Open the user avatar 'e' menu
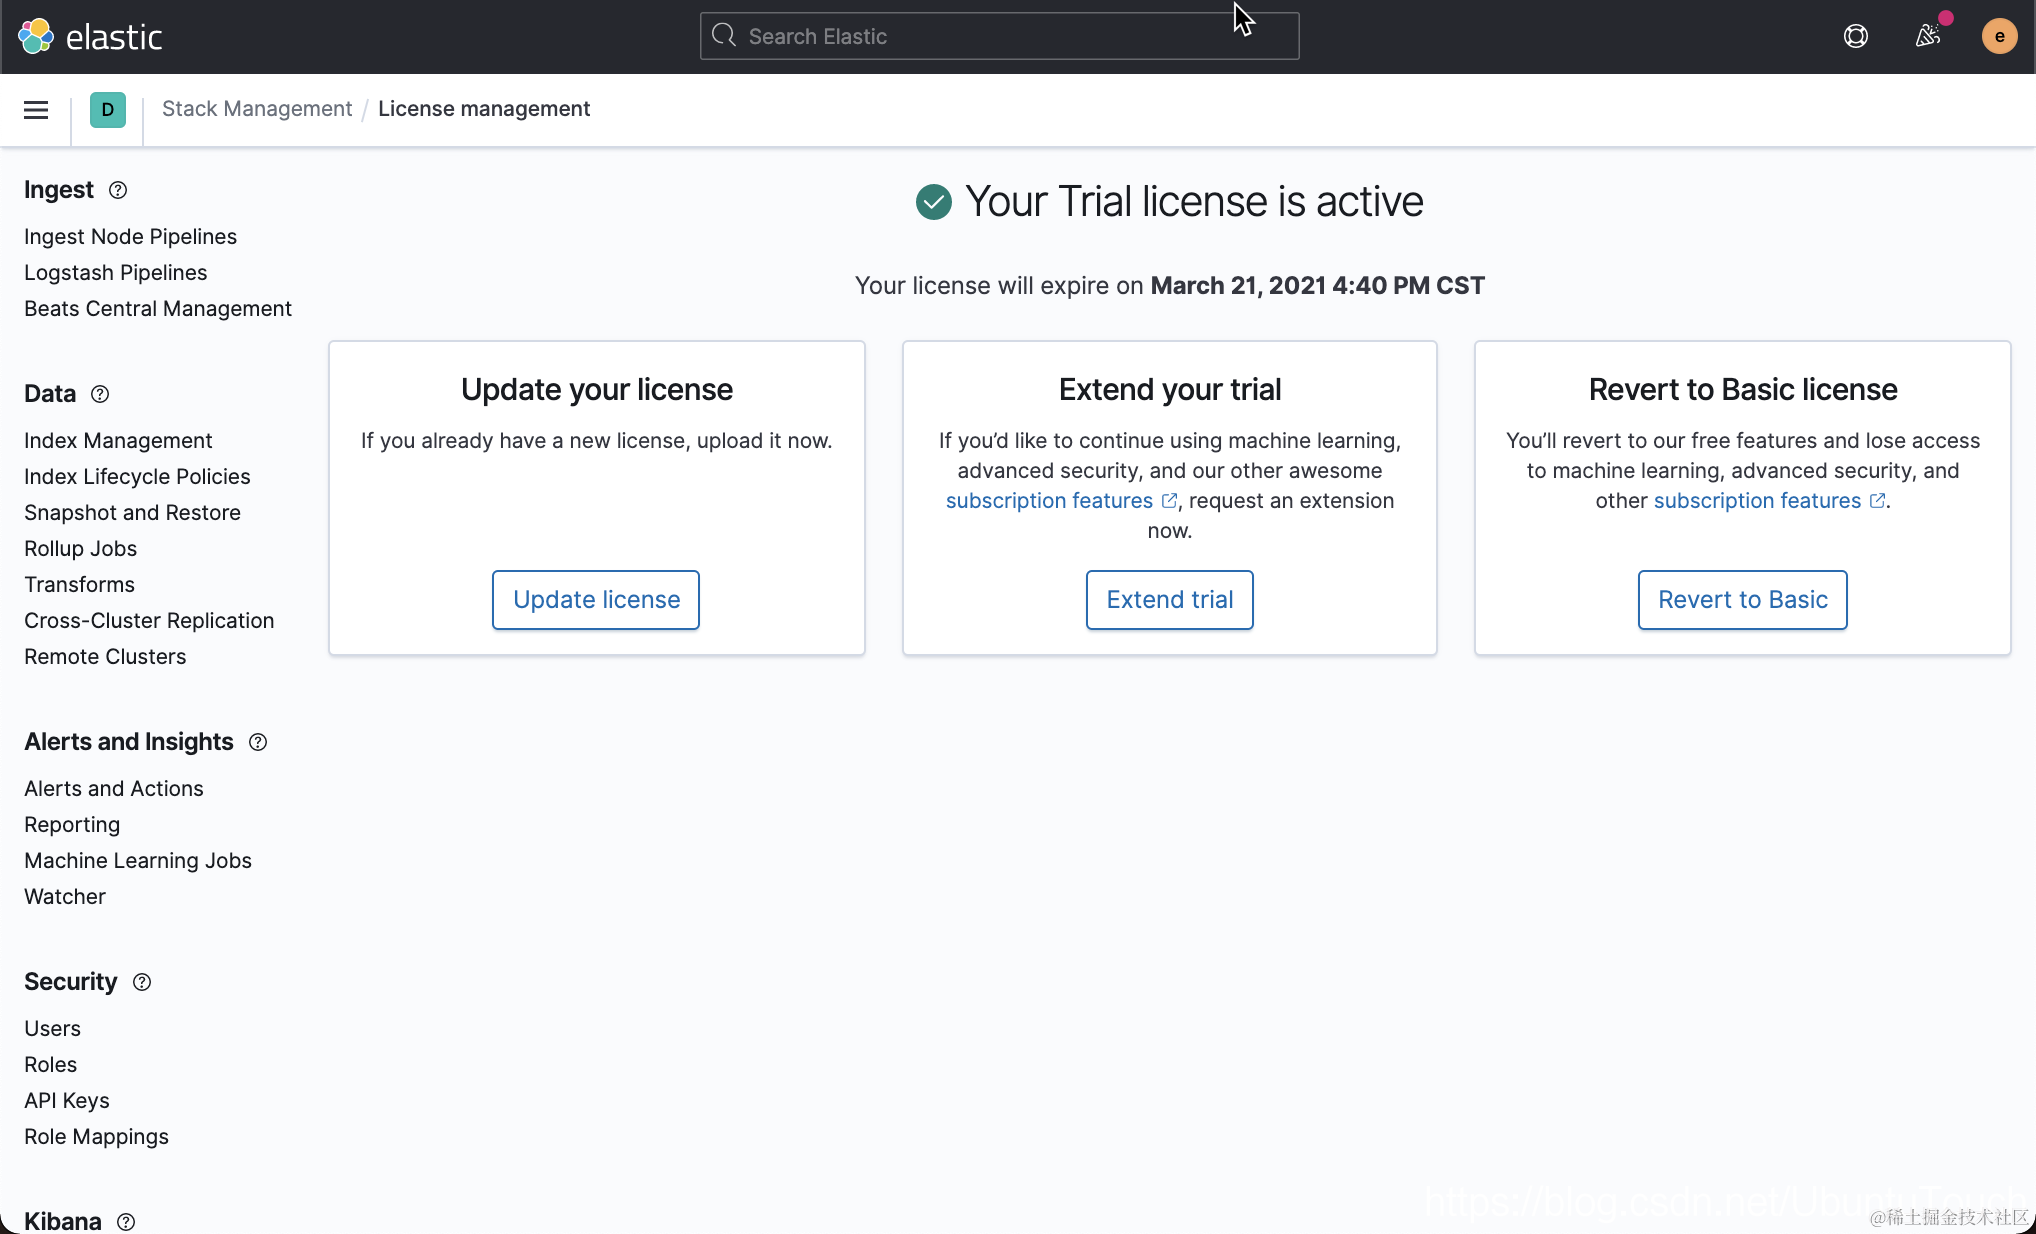The width and height of the screenshot is (2036, 1234). point(1999,37)
